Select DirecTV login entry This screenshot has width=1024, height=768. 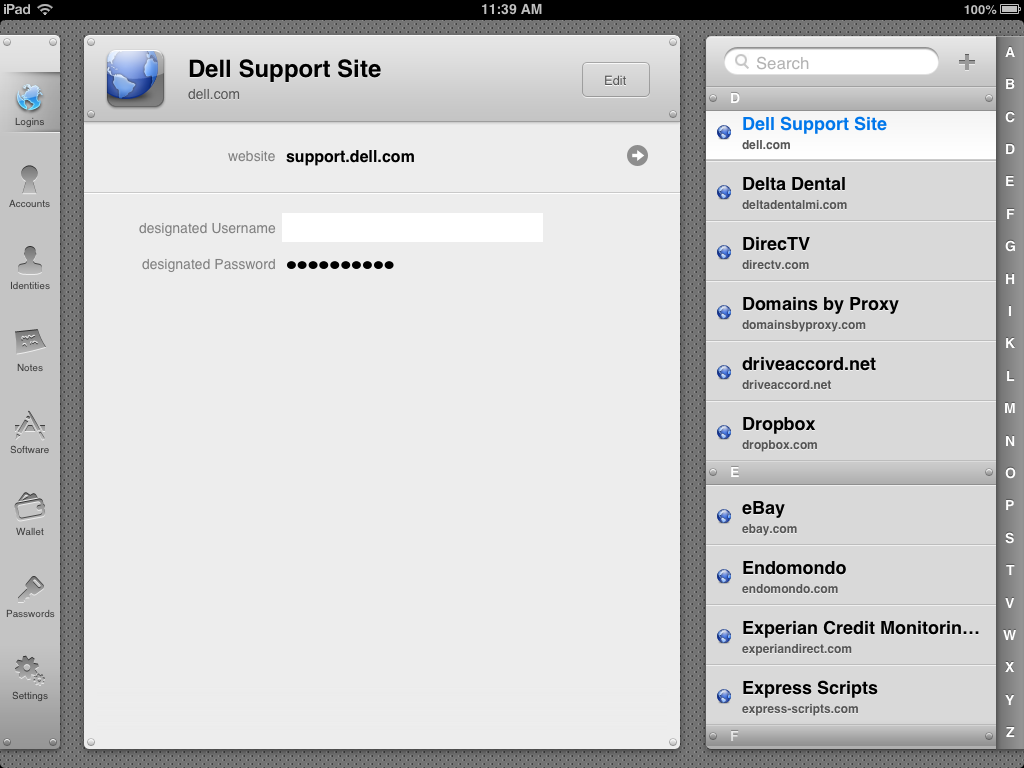tap(850, 252)
